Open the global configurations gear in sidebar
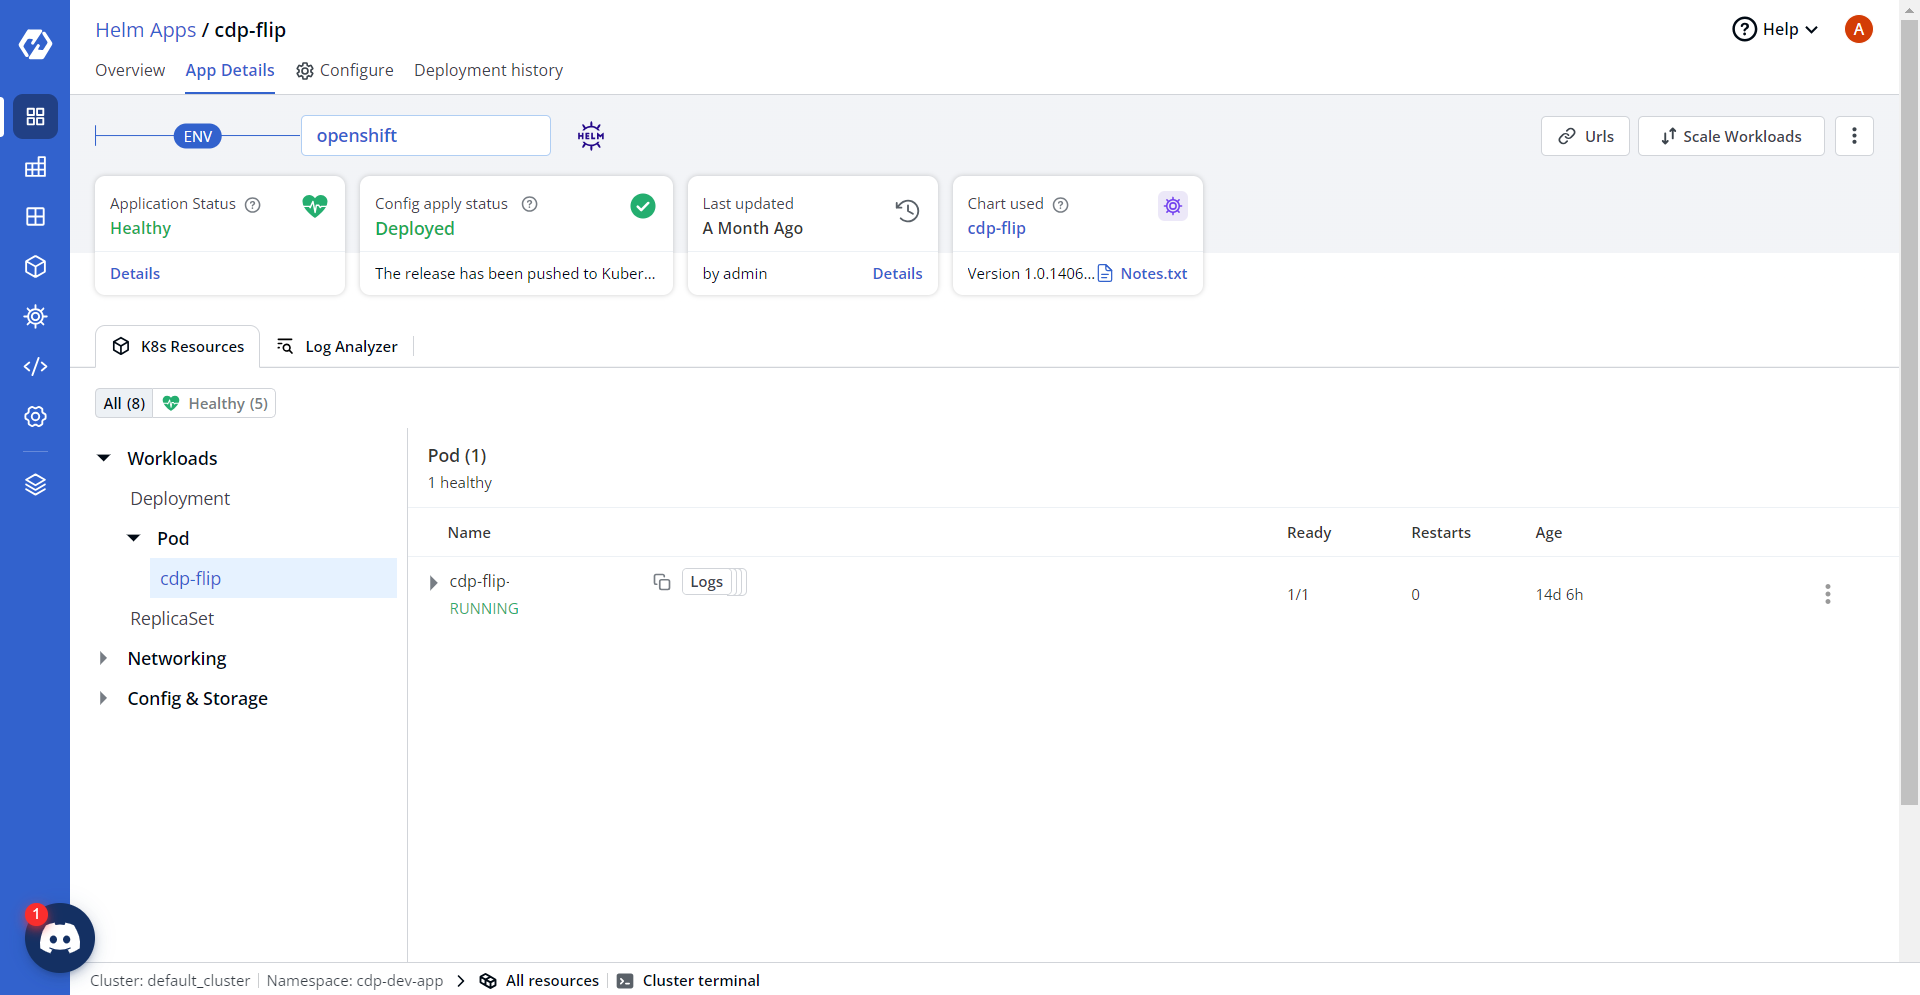 pos(35,417)
